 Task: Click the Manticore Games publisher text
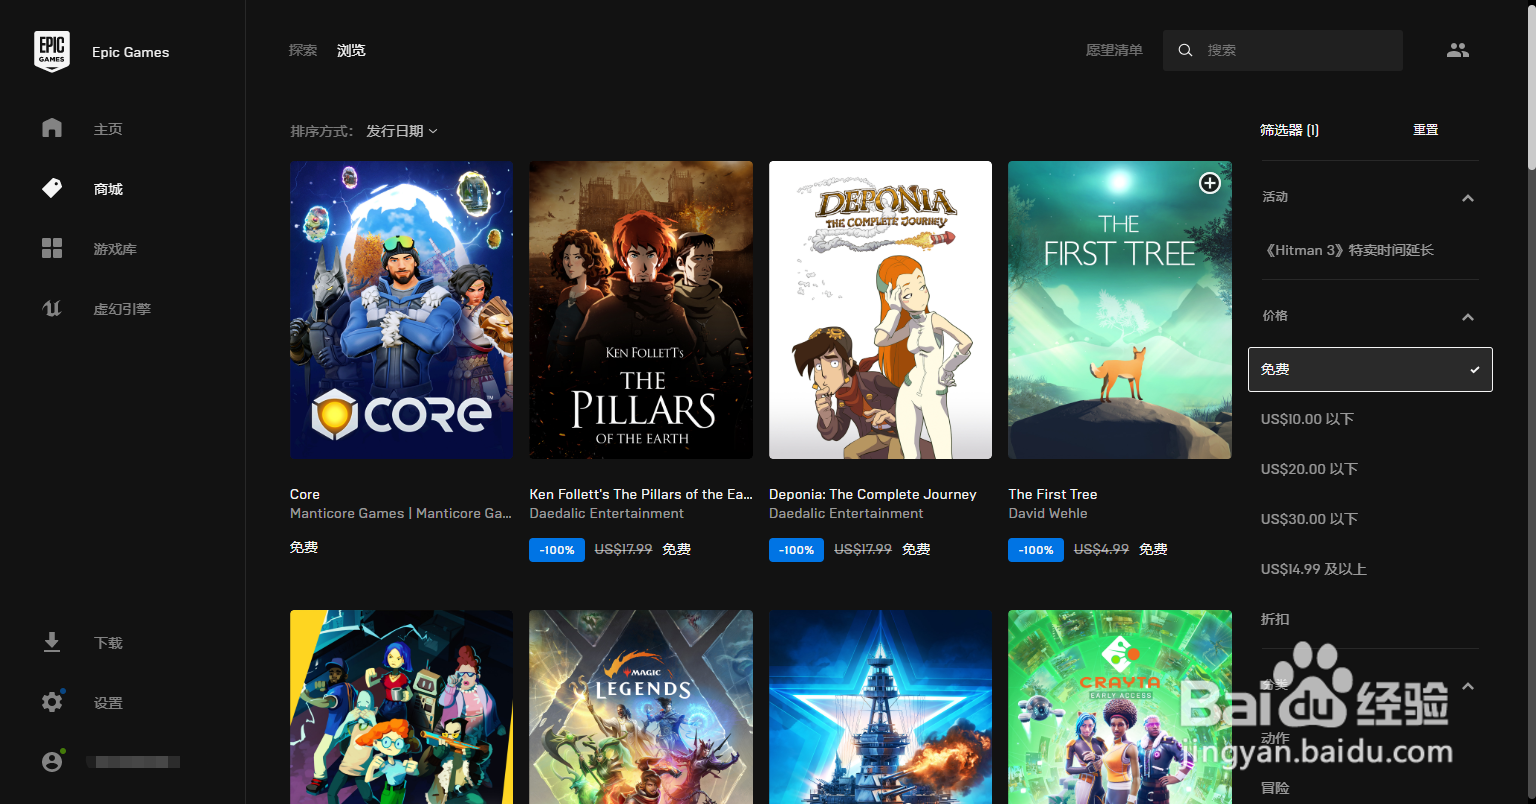401,513
